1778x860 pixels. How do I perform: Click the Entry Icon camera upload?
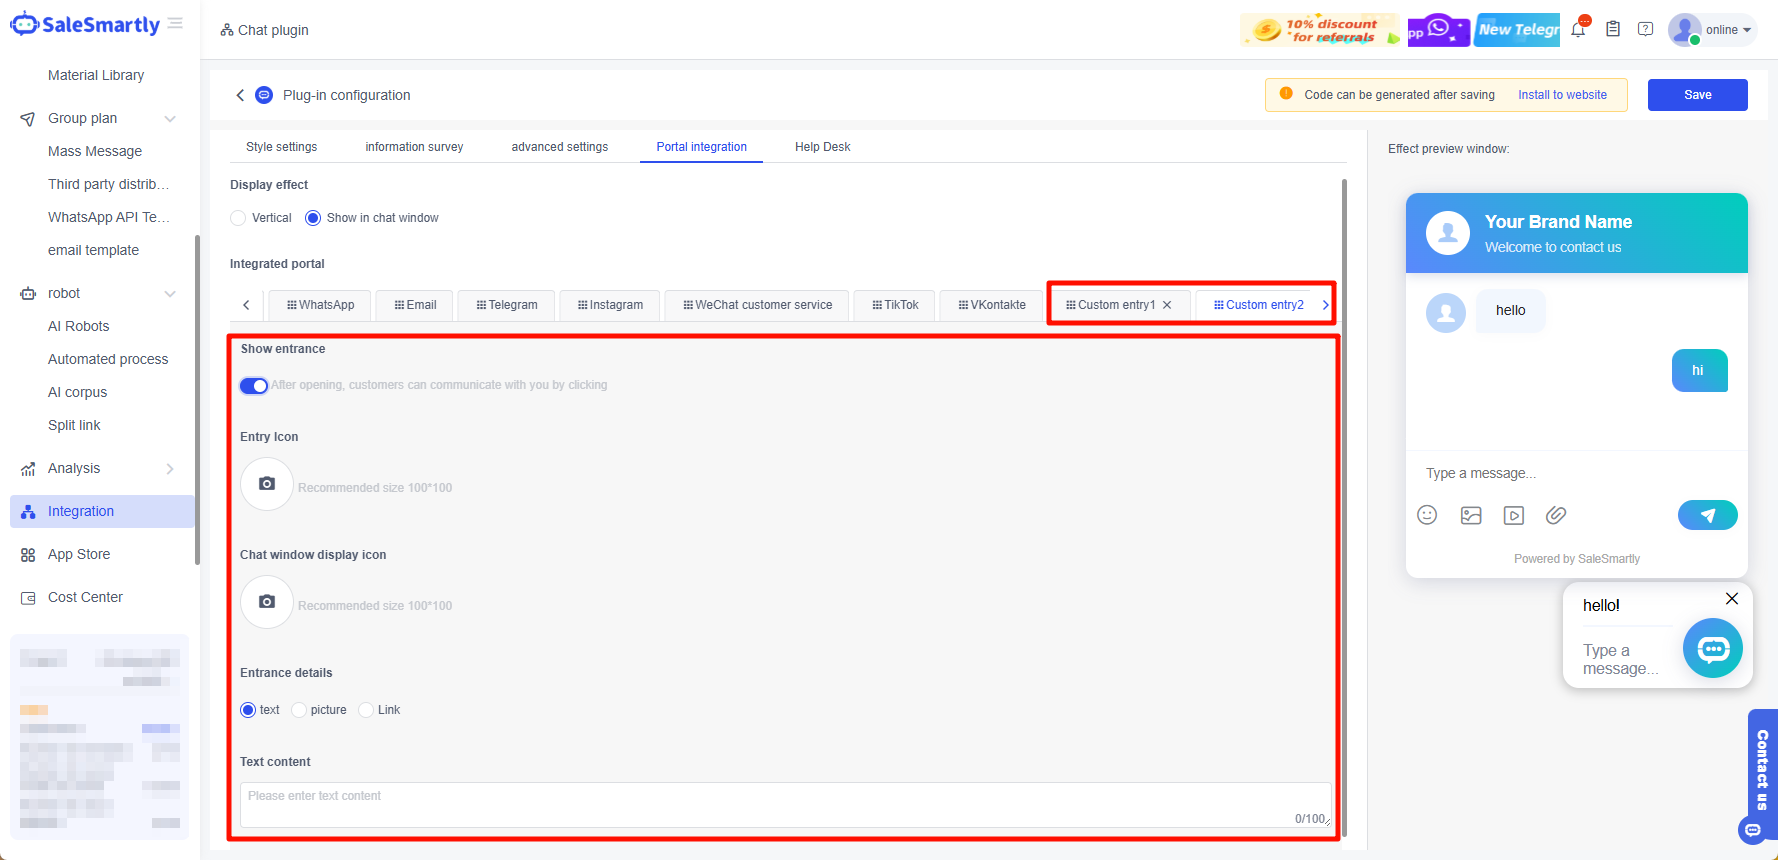point(267,484)
